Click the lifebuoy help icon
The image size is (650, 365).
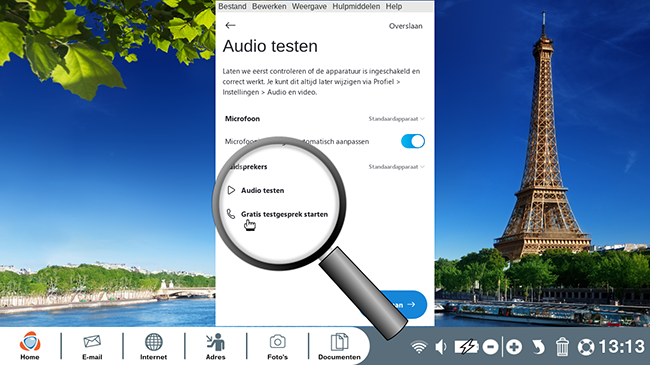click(x=586, y=347)
